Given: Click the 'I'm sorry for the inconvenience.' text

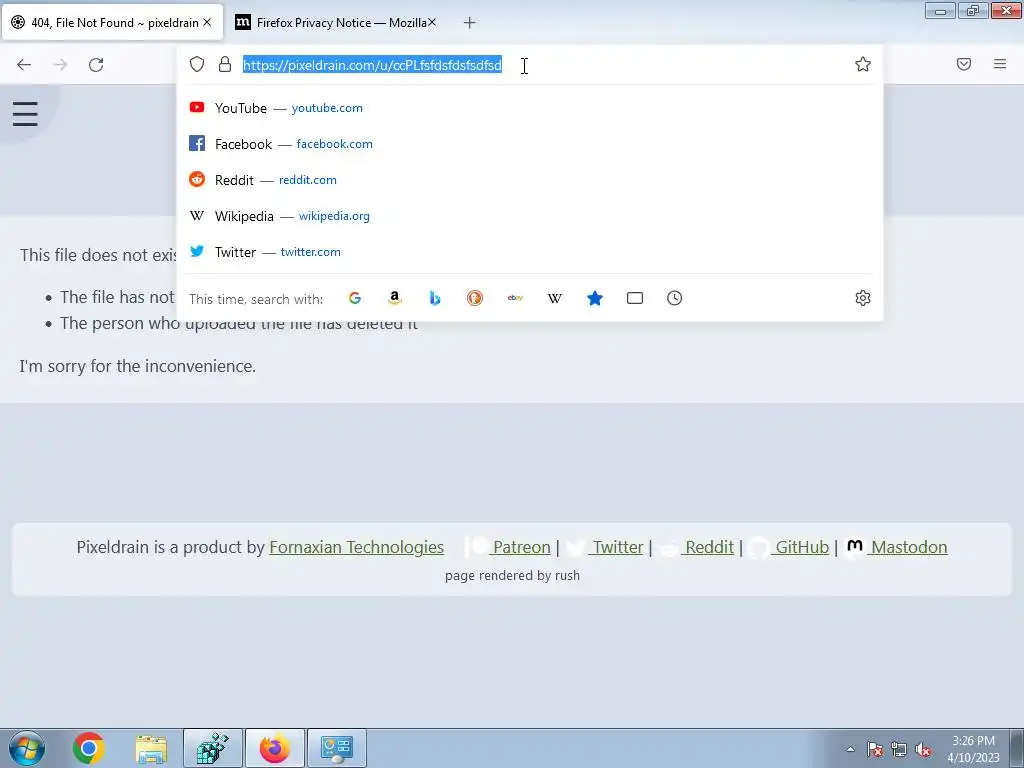Looking at the screenshot, I should point(138,366).
